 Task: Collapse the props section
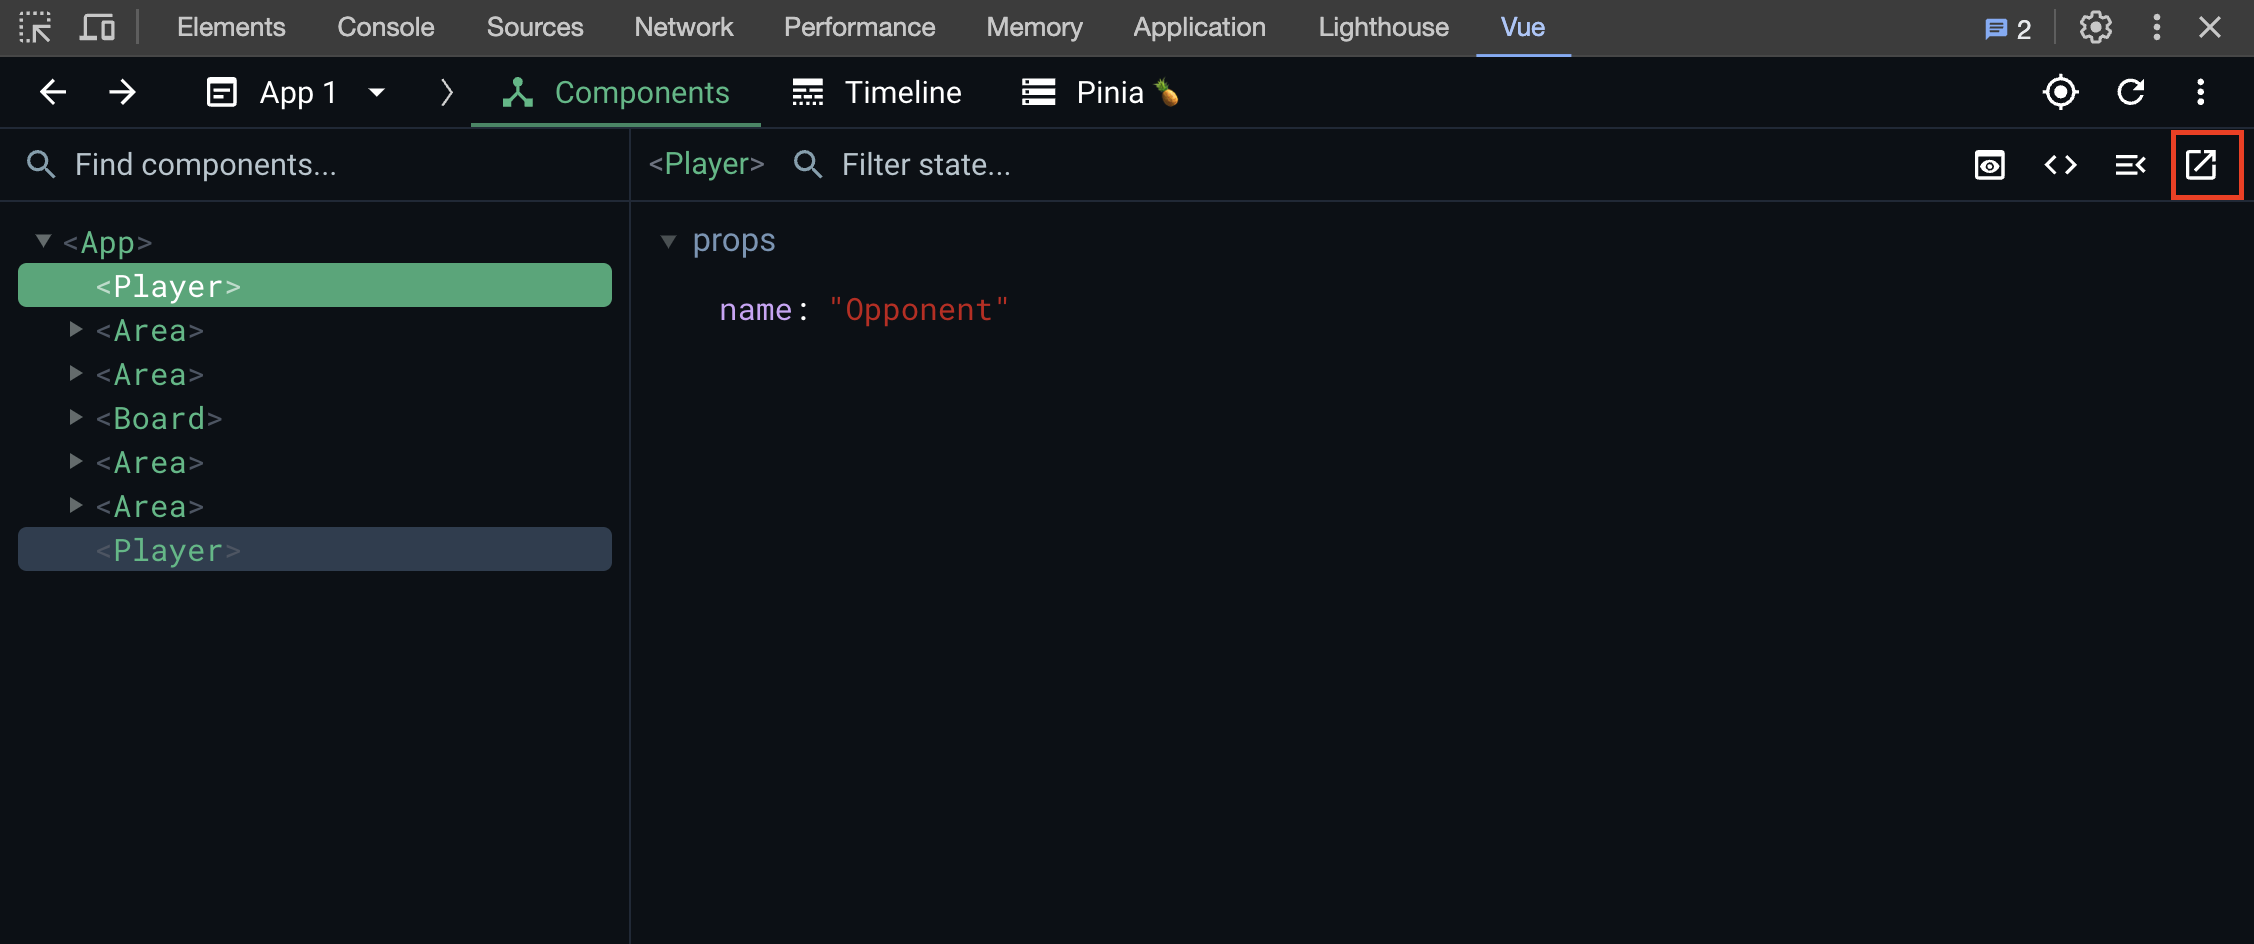[668, 241]
